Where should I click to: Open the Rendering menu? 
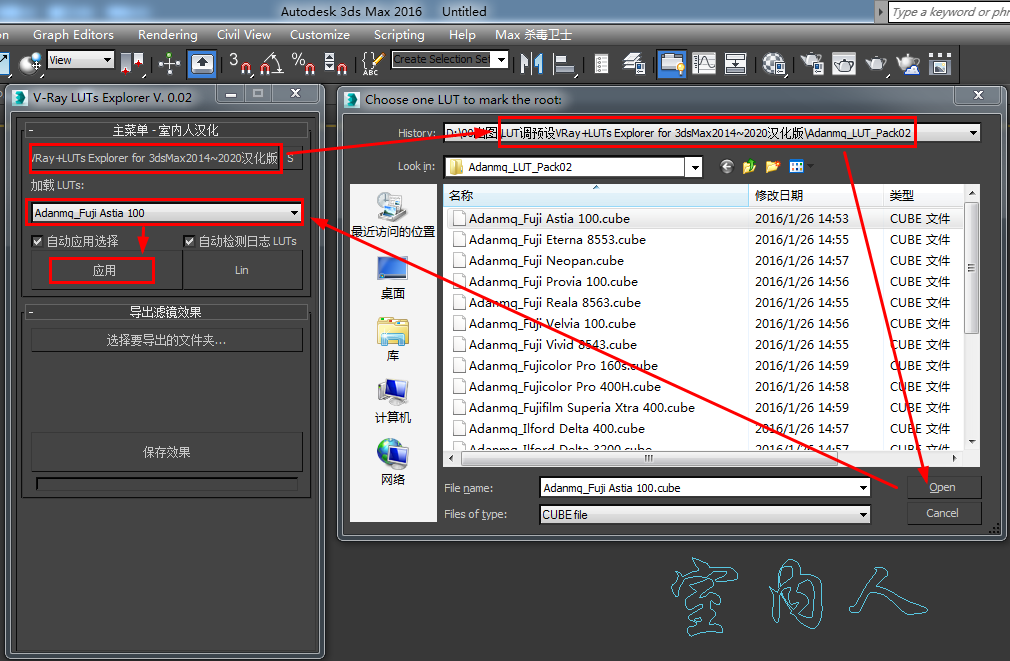click(167, 35)
